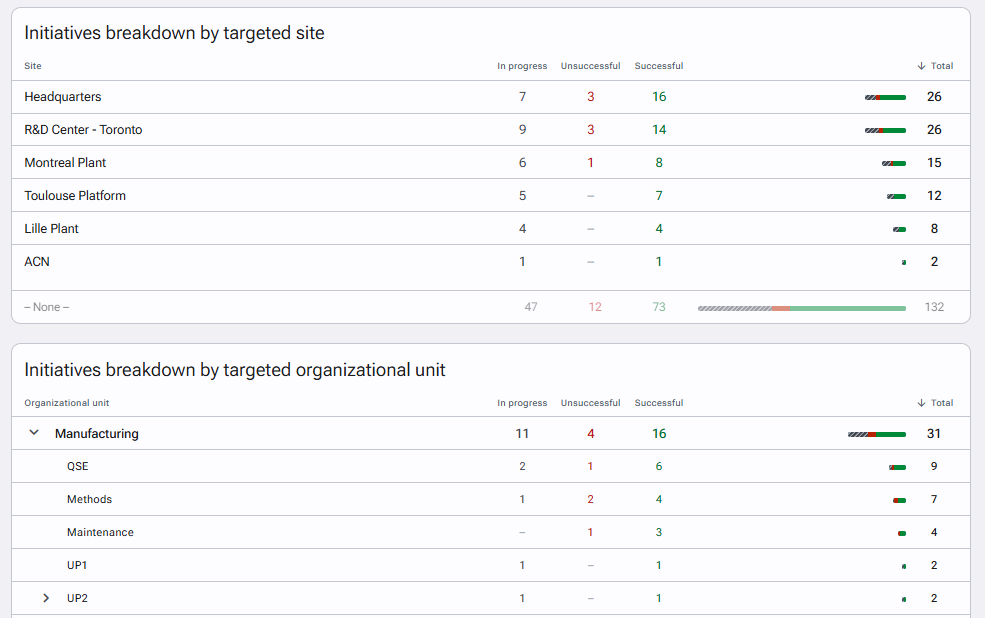Click Toulouse Platform successful count 7

tap(659, 195)
